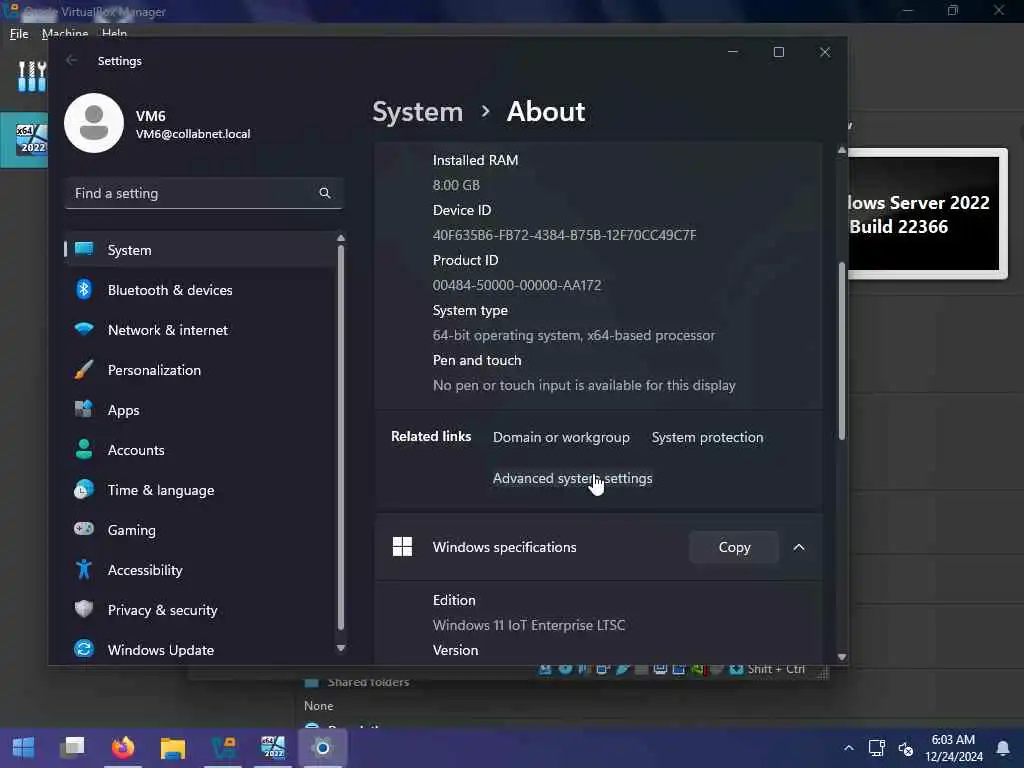Click the sidebar scroll up arrow
Image resolution: width=1024 pixels, height=768 pixels.
click(340, 238)
